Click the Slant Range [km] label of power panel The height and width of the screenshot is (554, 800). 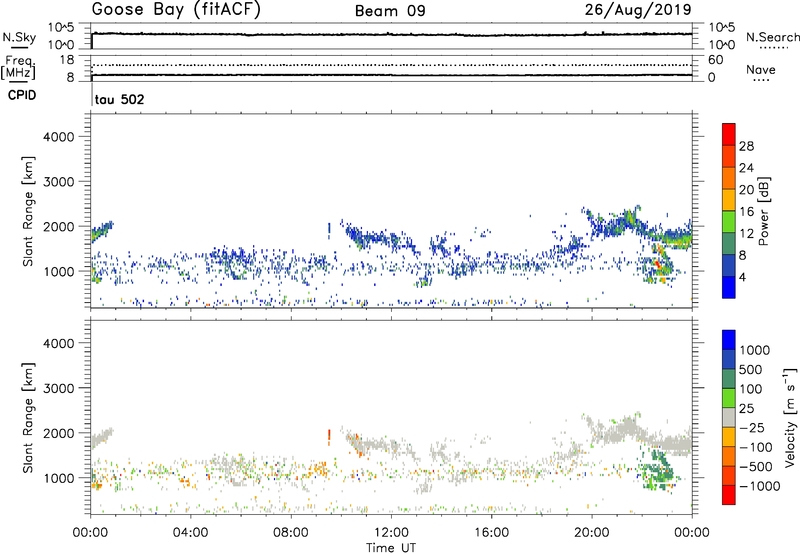tap(29, 211)
